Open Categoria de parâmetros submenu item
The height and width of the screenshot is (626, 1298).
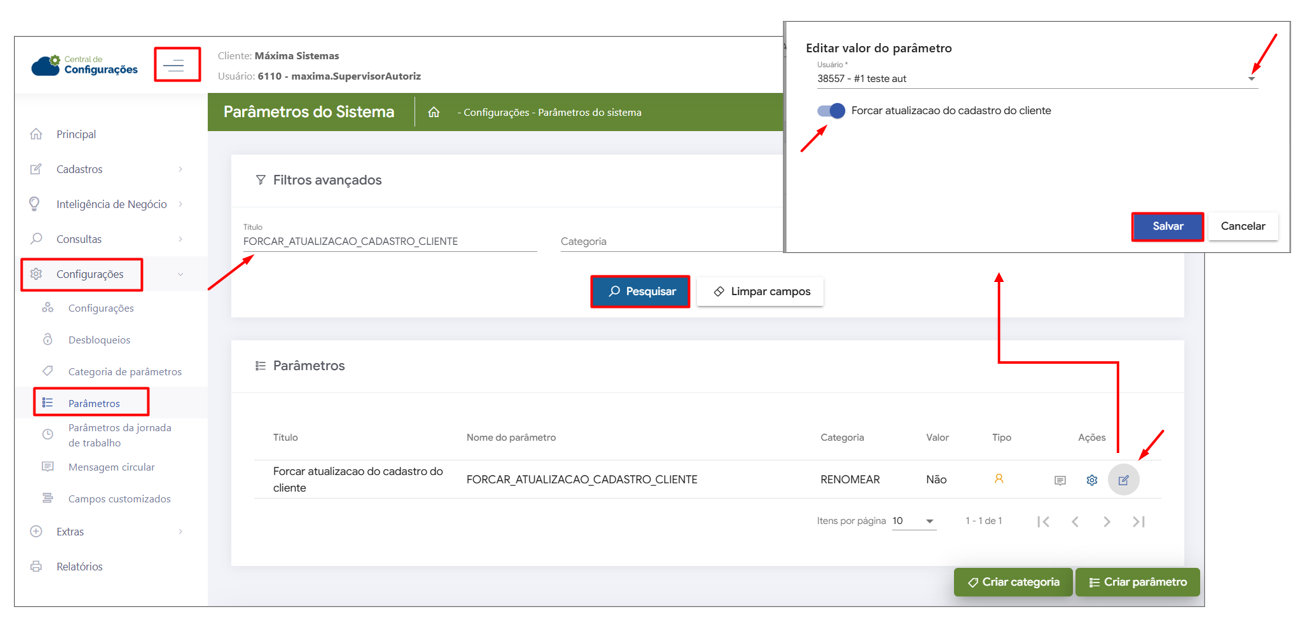pyautogui.click(x=125, y=372)
